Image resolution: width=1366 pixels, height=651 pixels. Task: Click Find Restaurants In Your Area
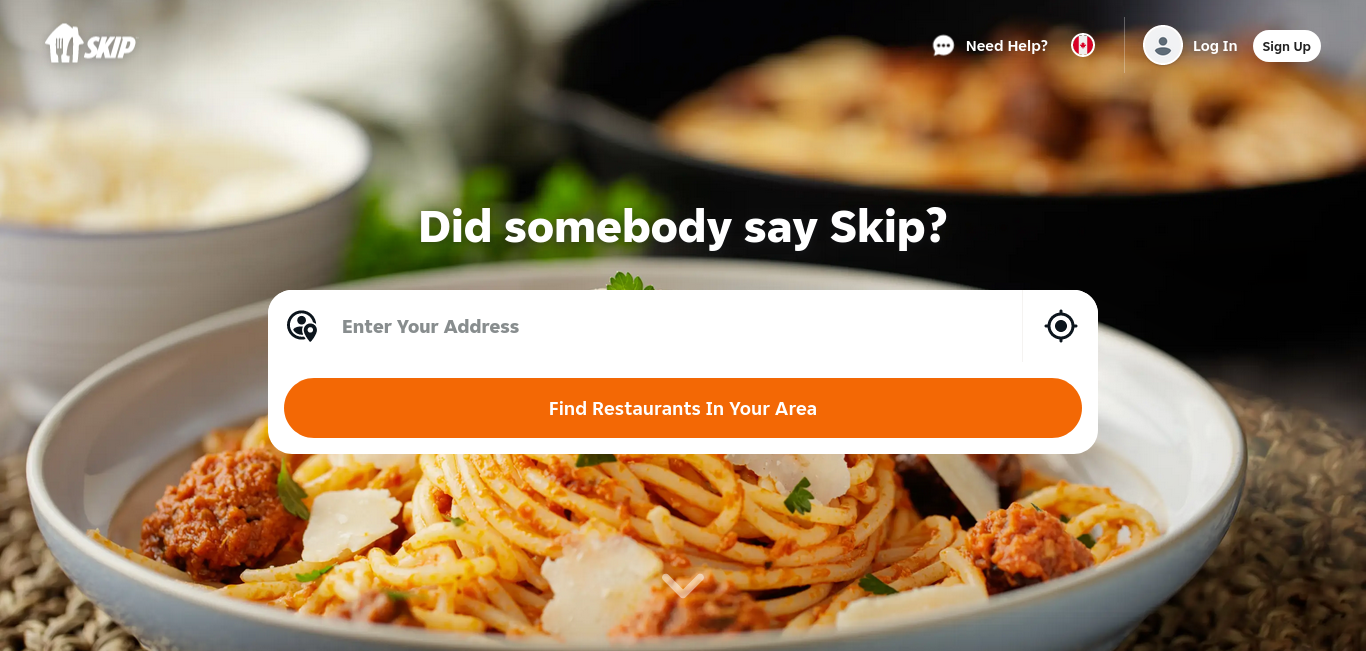click(683, 408)
